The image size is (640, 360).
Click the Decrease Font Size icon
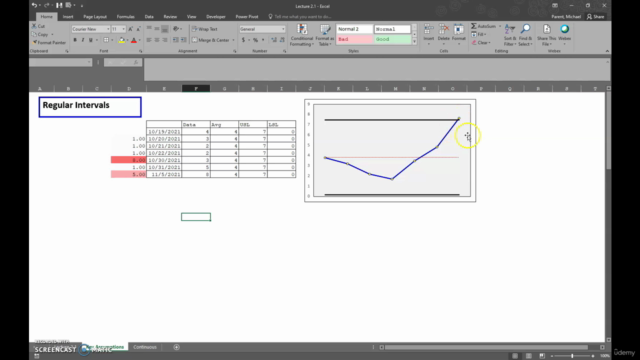(x=138, y=29)
